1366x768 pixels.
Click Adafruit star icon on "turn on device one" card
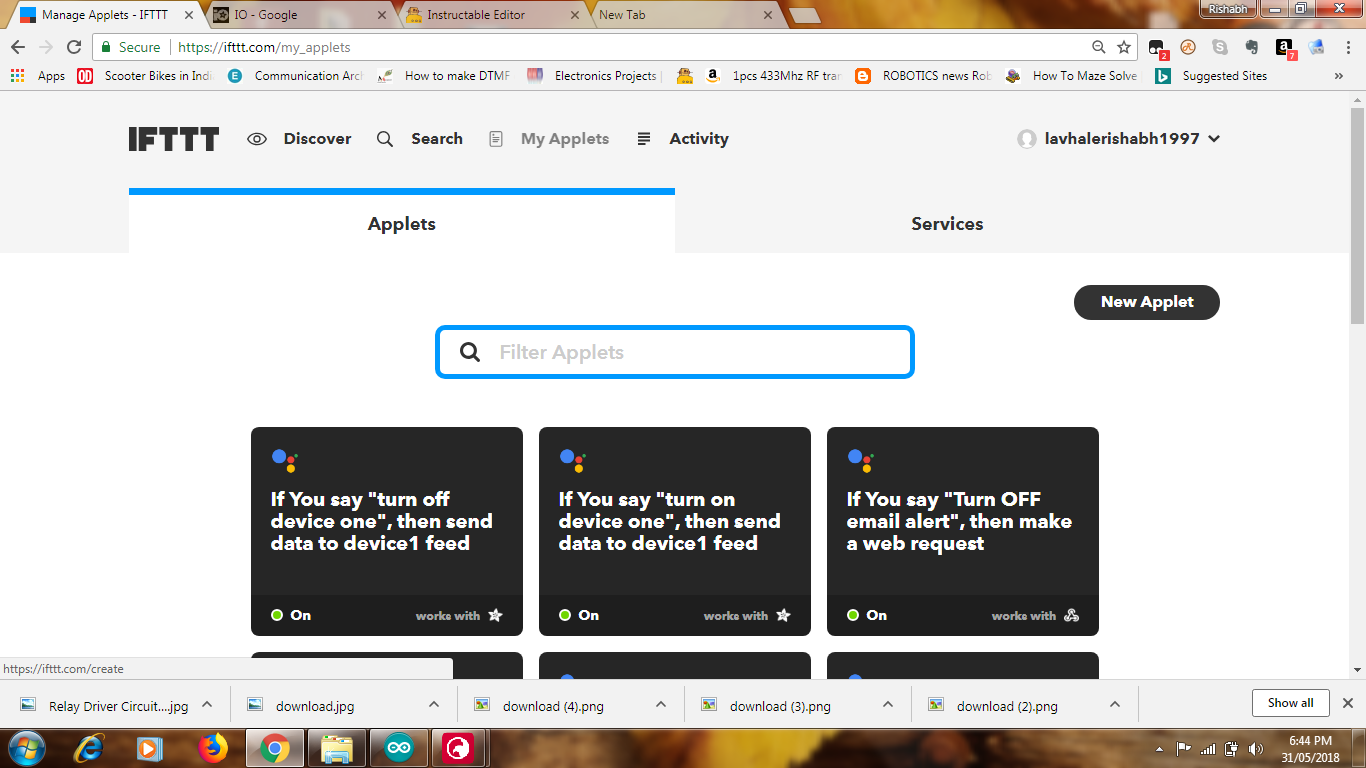pos(783,615)
